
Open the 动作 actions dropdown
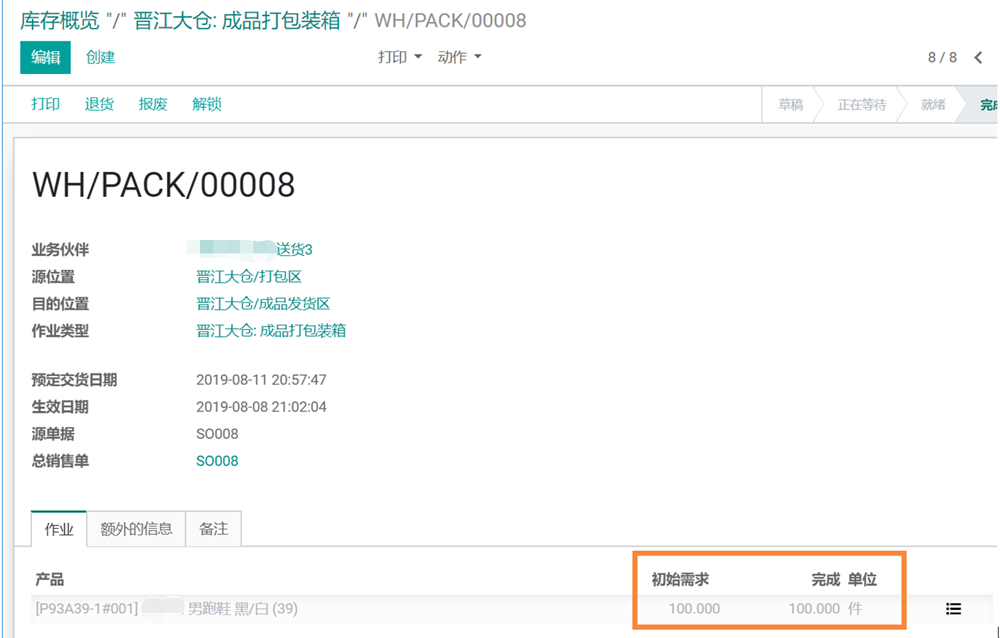click(459, 57)
